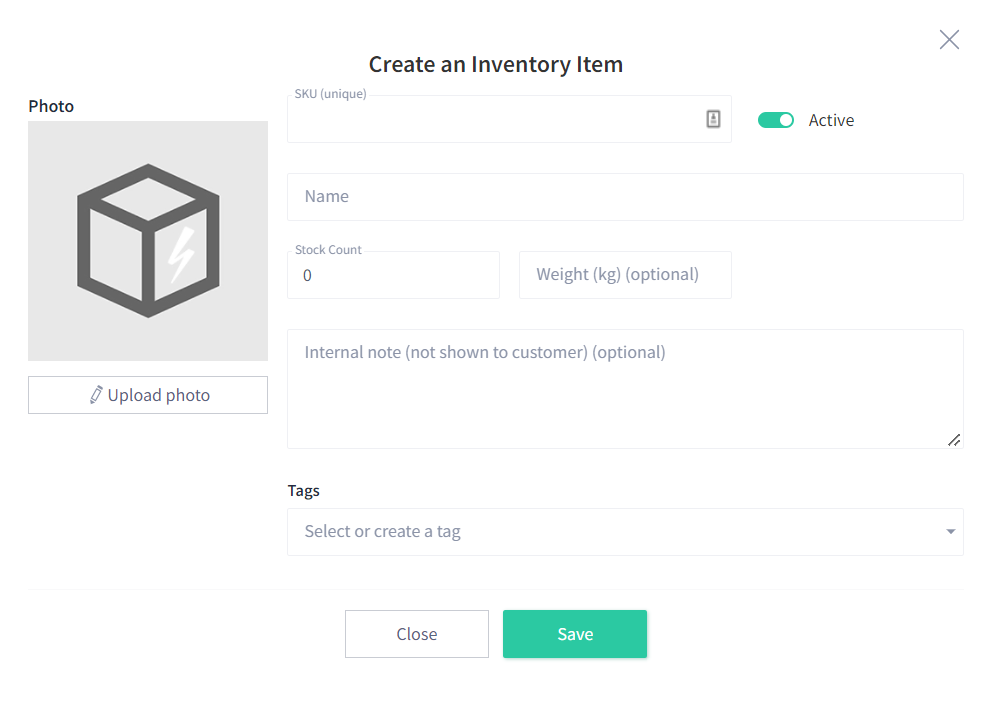
Task: Select the Stock Count field
Action: tap(393, 275)
